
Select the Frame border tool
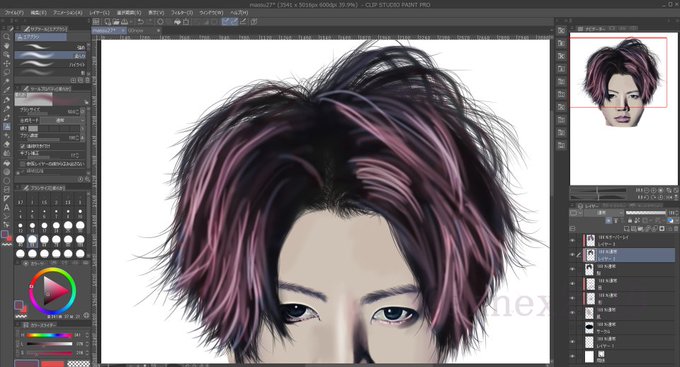click(x=7, y=190)
